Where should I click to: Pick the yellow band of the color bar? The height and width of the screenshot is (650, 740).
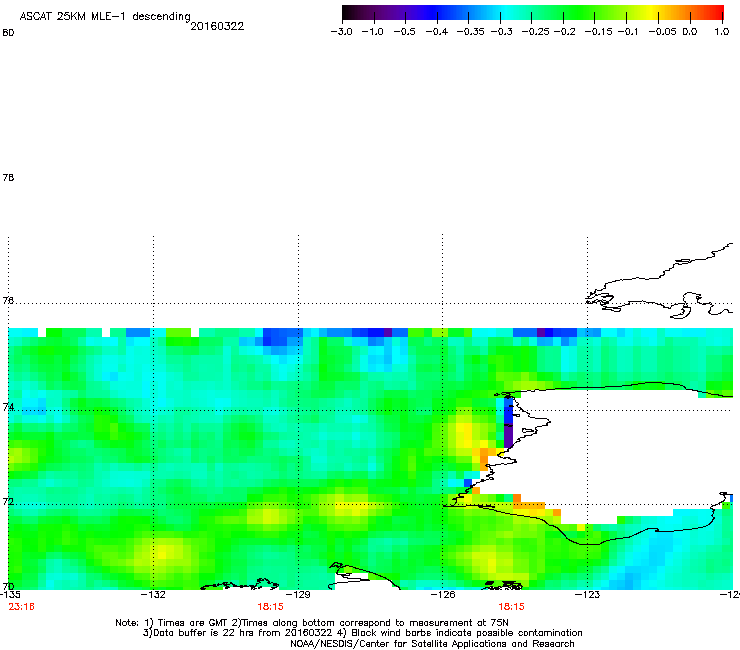click(651, 13)
